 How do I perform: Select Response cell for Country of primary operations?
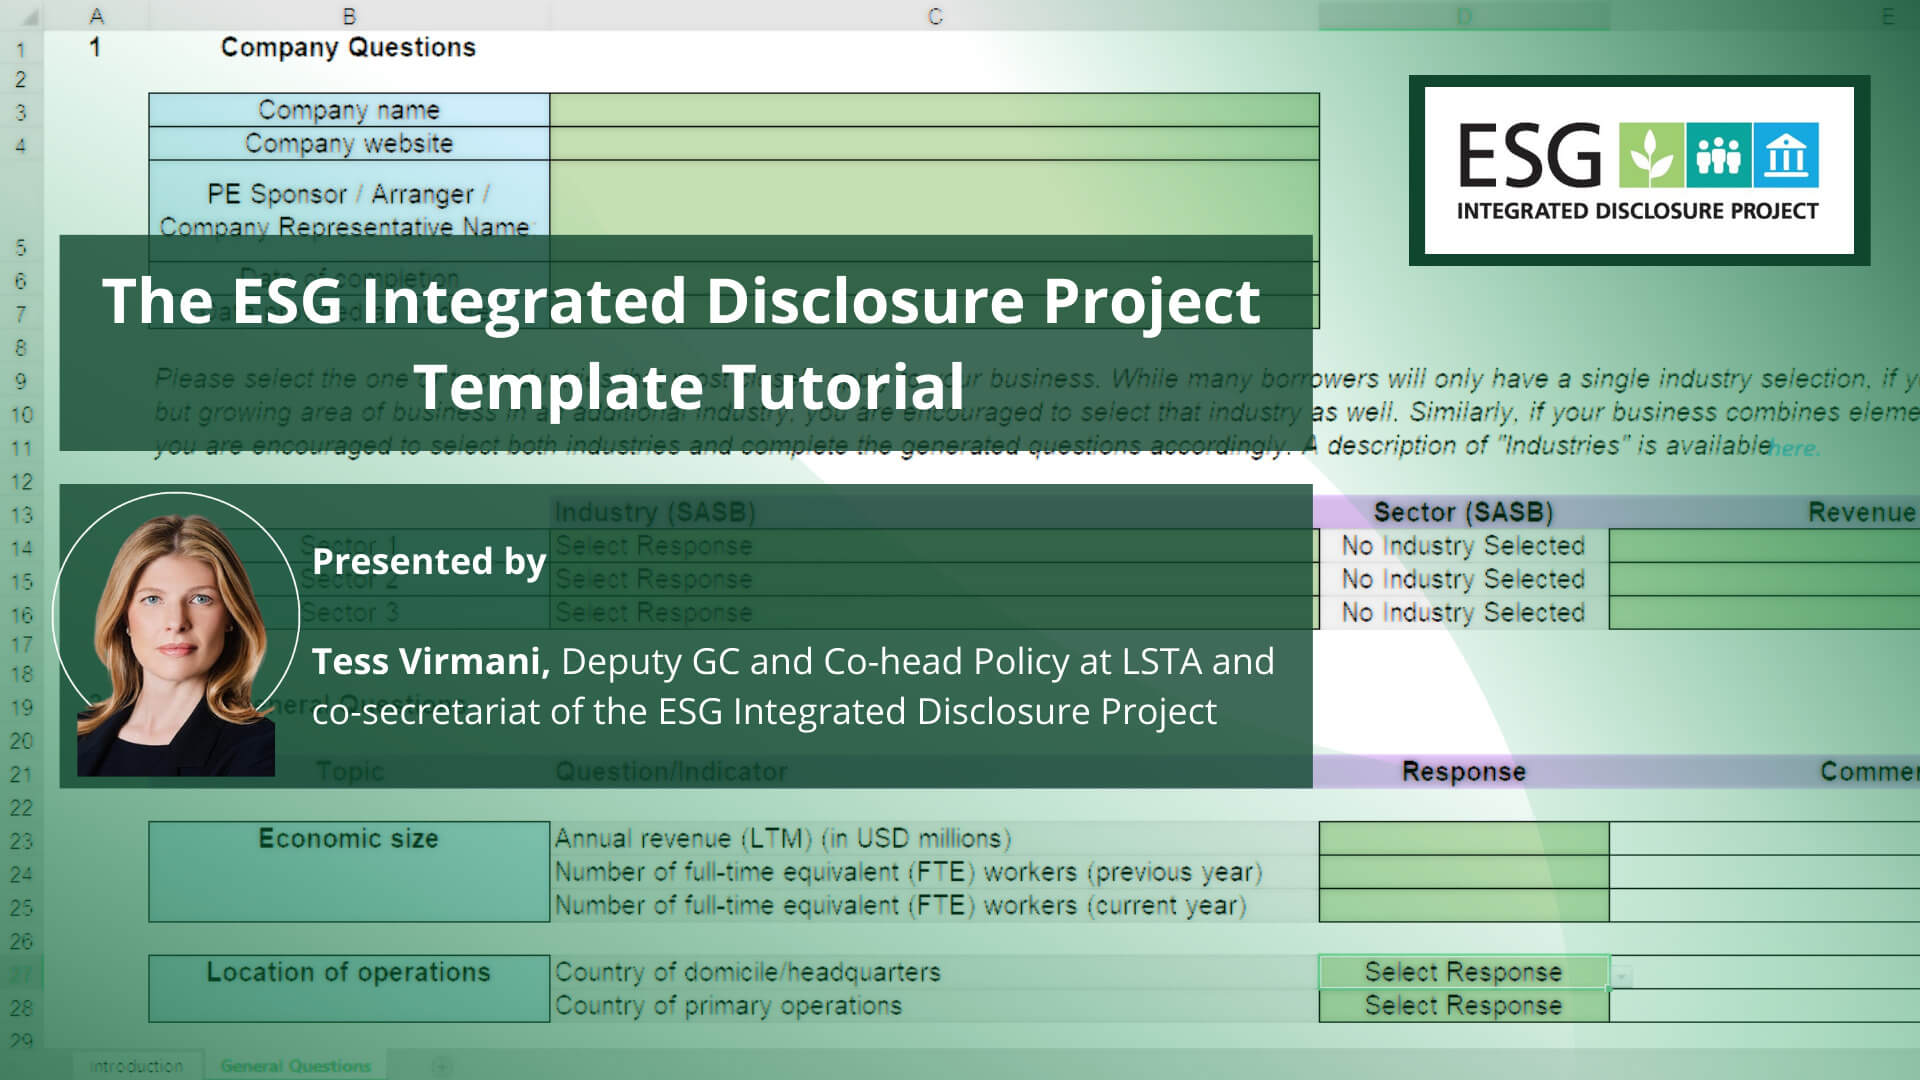[x=1464, y=1006]
